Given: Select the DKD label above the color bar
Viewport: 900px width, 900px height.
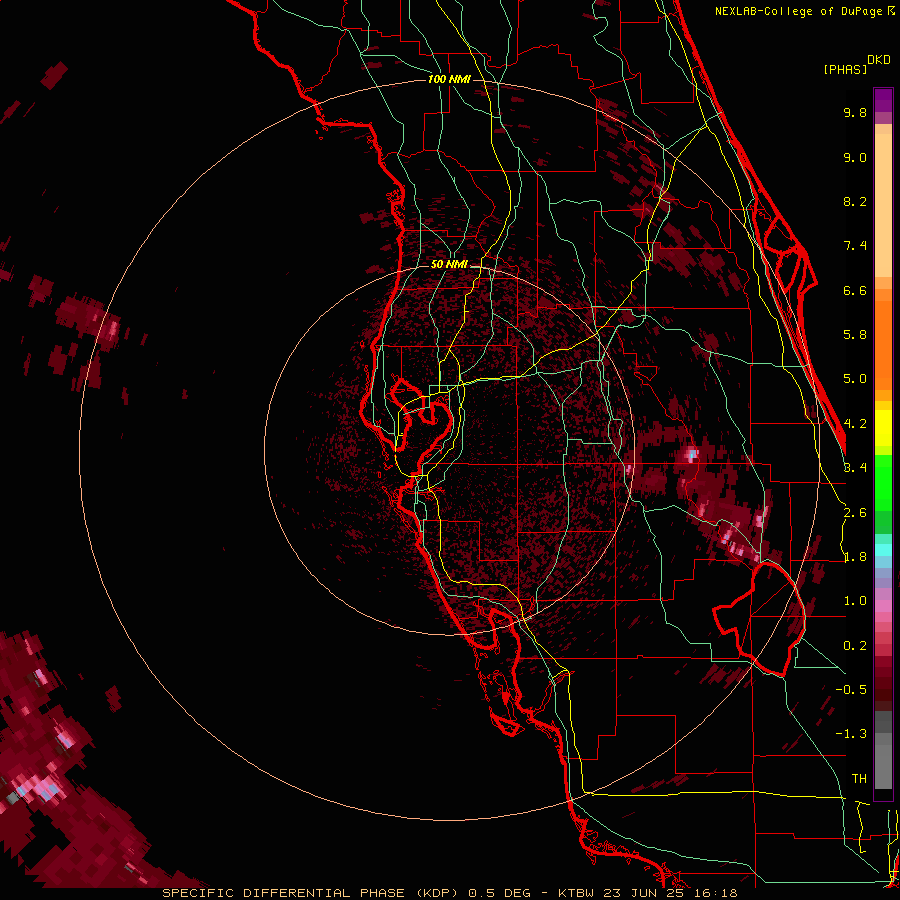Looking at the screenshot, I should pos(879,60).
